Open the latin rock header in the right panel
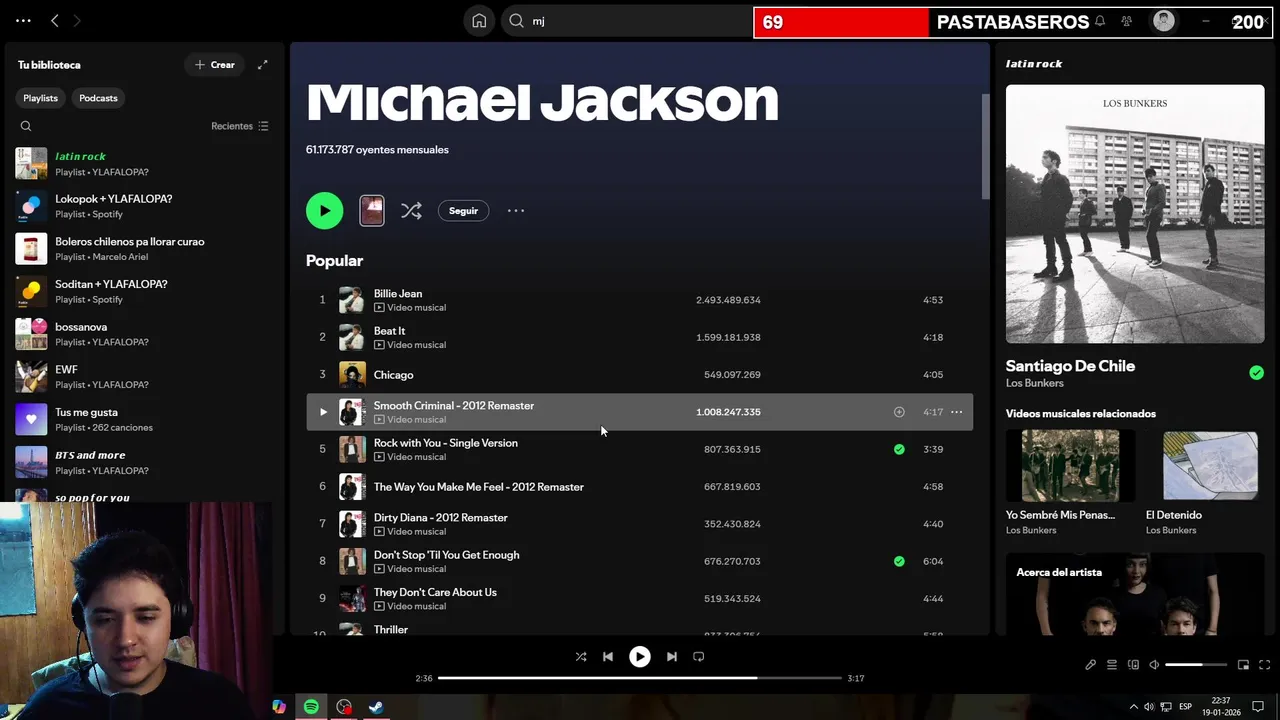Image resolution: width=1280 pixels, height=720 pixels. point(1034,64)
